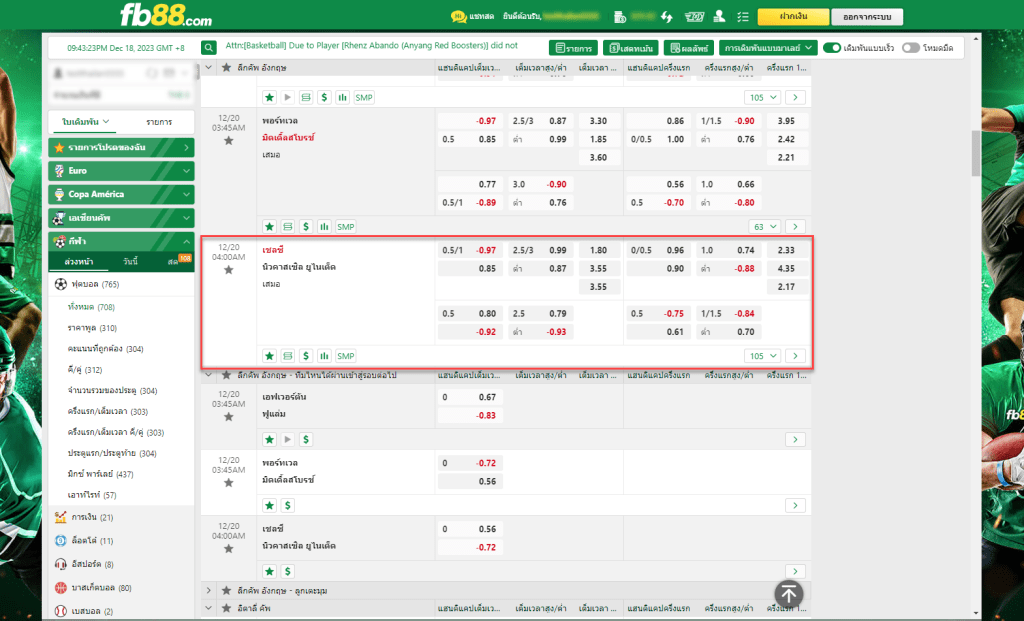
Task: Click ออกจากระบบ logout button
Action: (x=867, y=16)
